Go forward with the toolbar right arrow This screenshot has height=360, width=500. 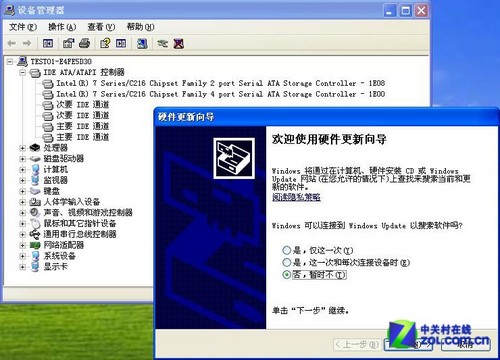(27, 43)
